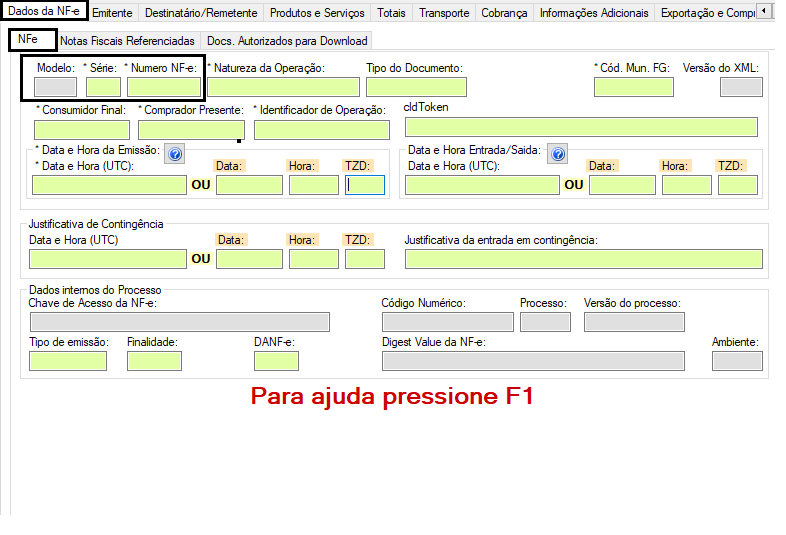Click the Ambiente field
The image size is (786, 535).
pos(737,361)
